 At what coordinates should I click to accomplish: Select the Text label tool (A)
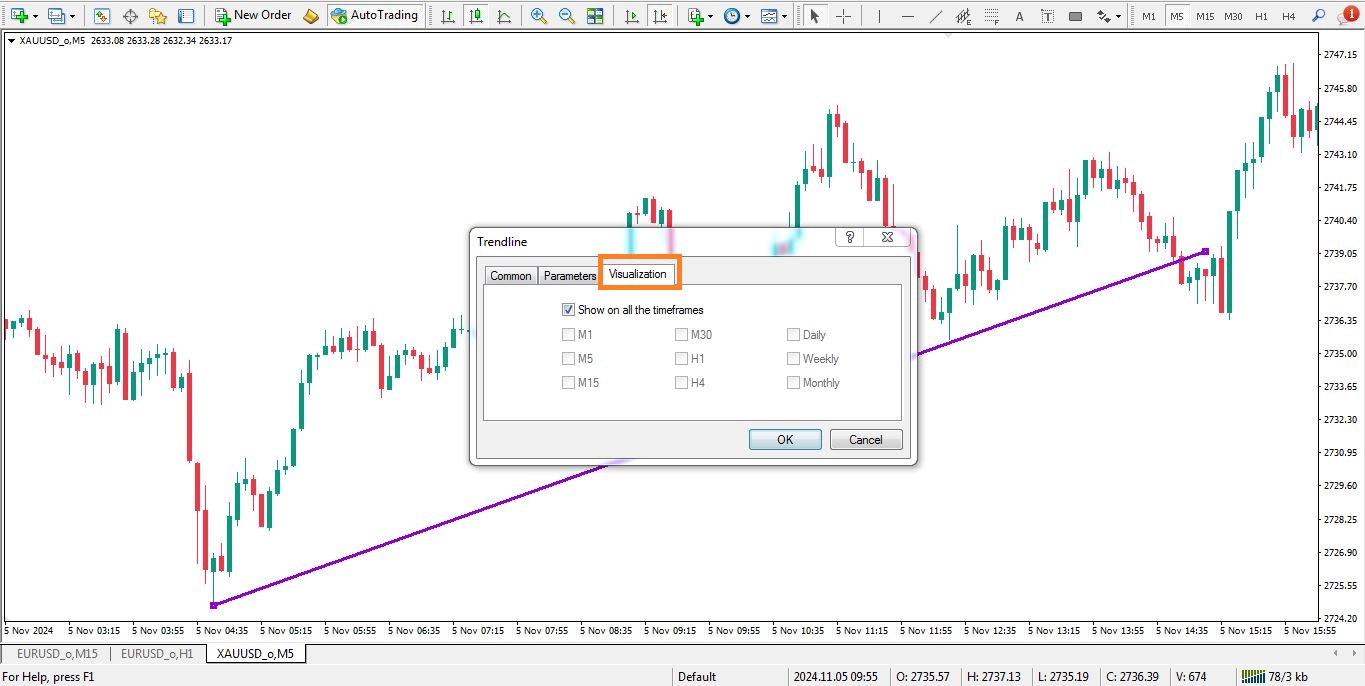coord(1018,16)
